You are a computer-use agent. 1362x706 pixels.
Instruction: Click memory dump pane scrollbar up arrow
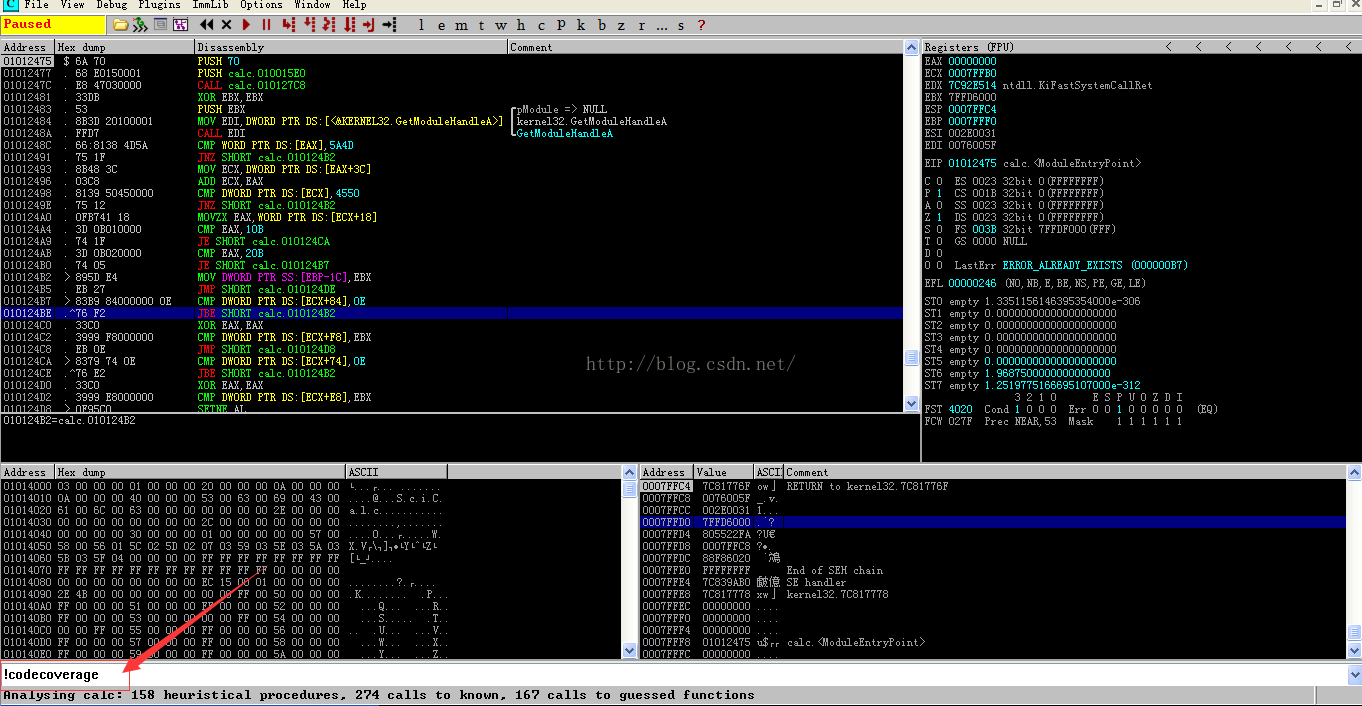click(x=629, y=473)
